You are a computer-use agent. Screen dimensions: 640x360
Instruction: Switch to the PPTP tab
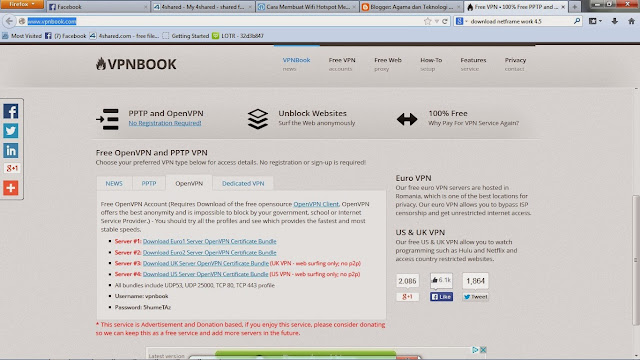[x=149, y=183]
